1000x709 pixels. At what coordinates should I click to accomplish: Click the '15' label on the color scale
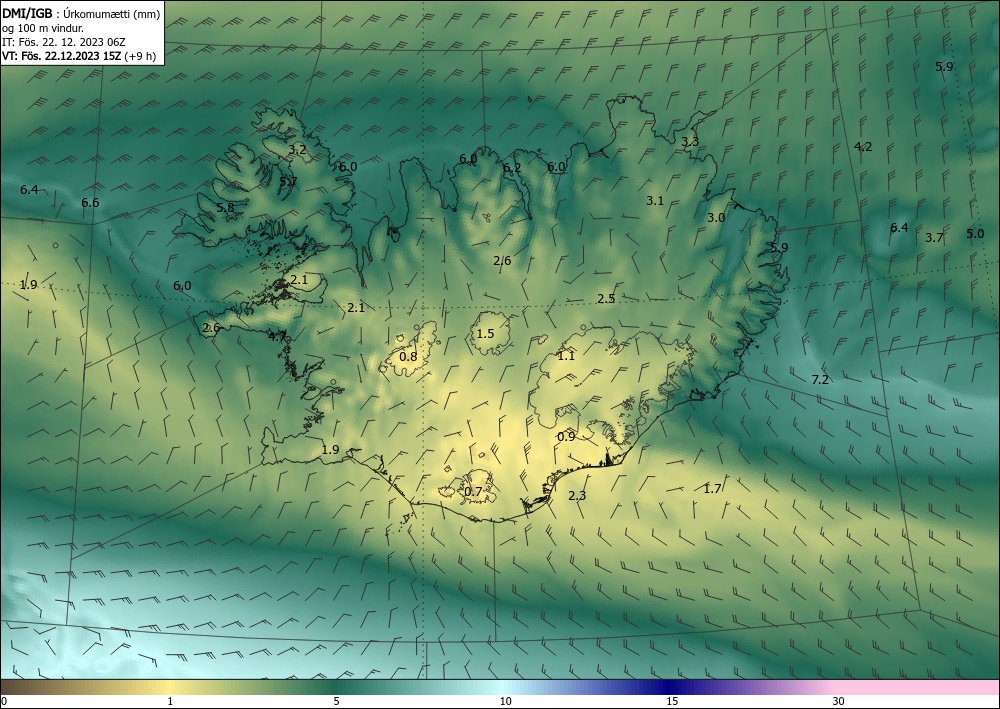click(x=672, y=702)
